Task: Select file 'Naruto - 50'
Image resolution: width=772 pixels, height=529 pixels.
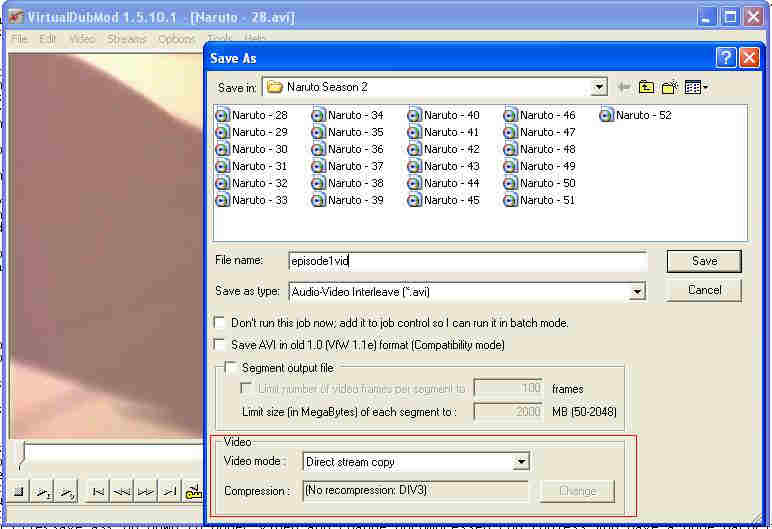Action: click(540, 183)
